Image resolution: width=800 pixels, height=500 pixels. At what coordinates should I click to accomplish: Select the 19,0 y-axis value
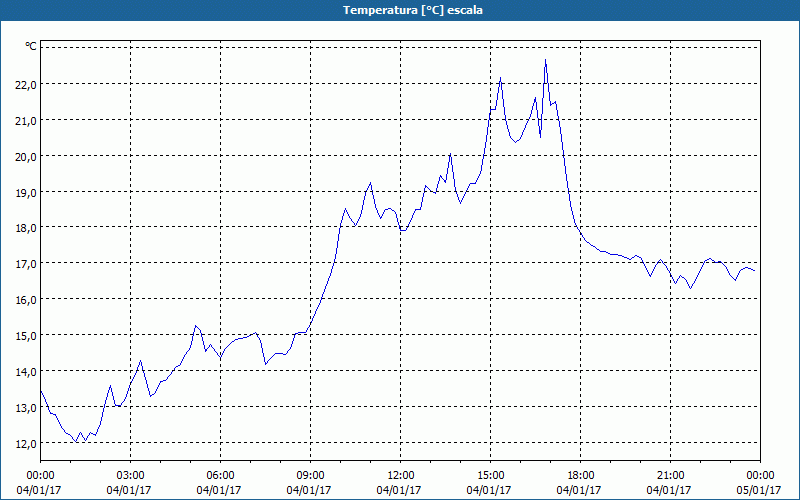pos(26,192)
